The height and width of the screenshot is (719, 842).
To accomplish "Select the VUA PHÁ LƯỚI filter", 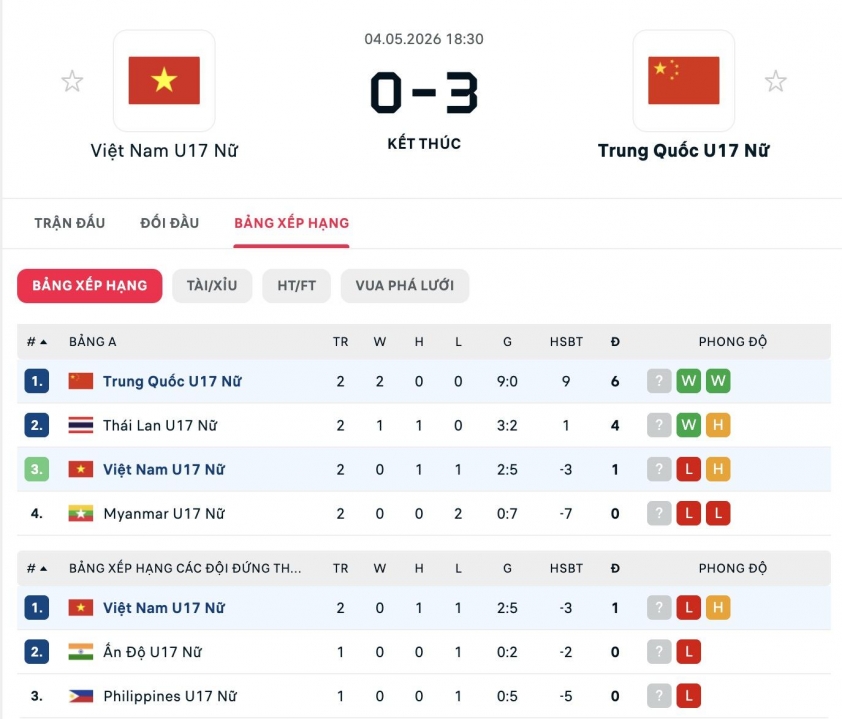I will tap(405, 286).
